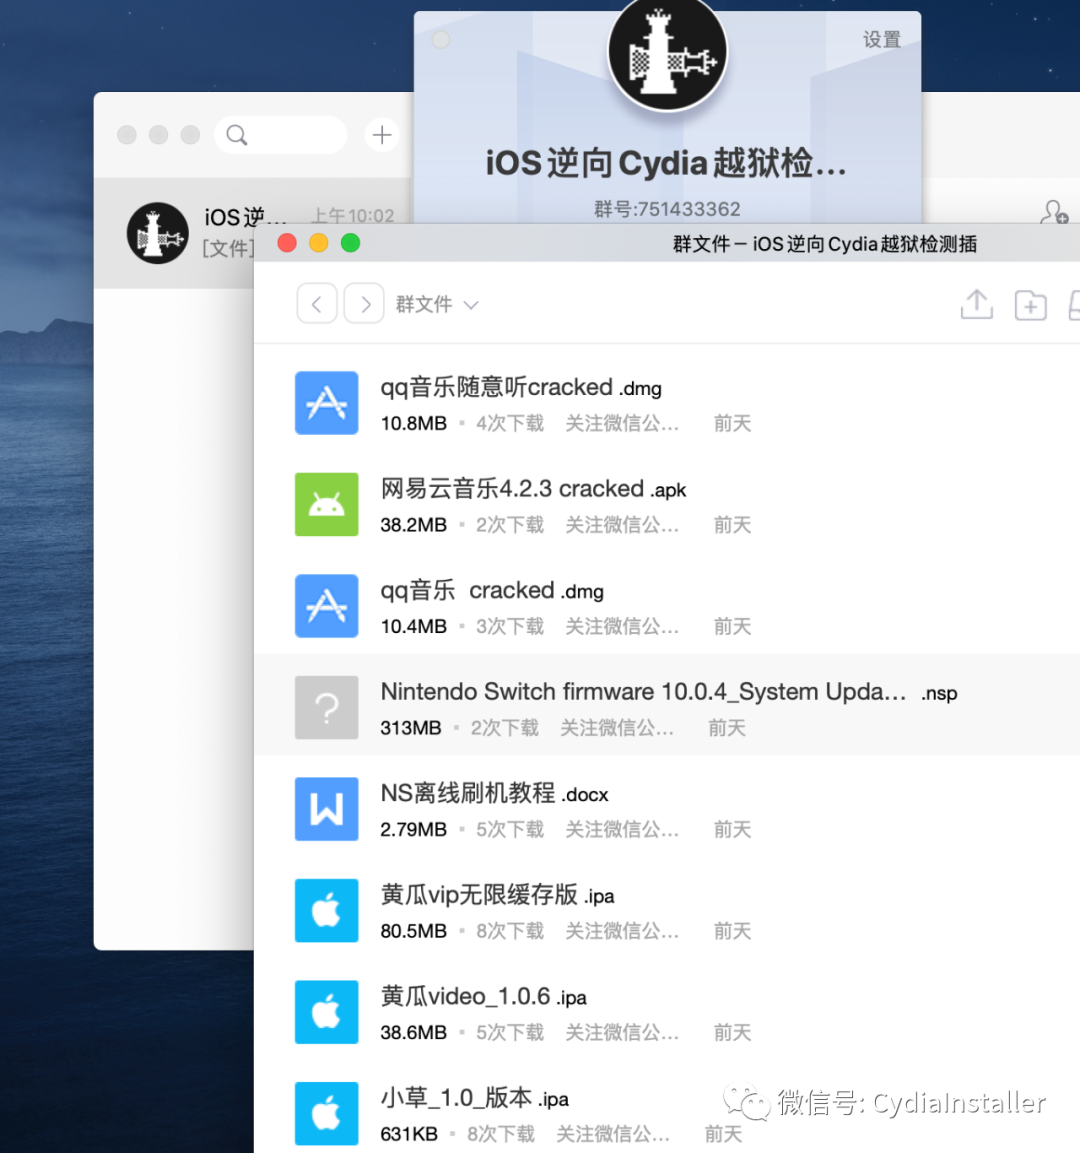1080x1153 pixels.
Task: Click the 2.79MB file size text
Action: pos(413,829)
